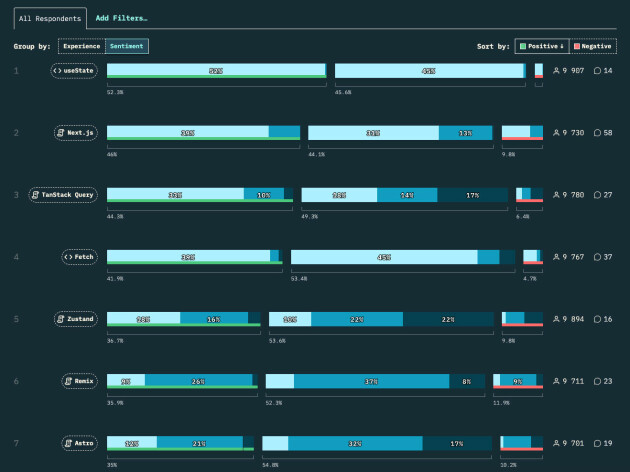Click the respondents person icon for TanStack Query
The height and width of the screenshot is (472, 630).
click(556, 195)
